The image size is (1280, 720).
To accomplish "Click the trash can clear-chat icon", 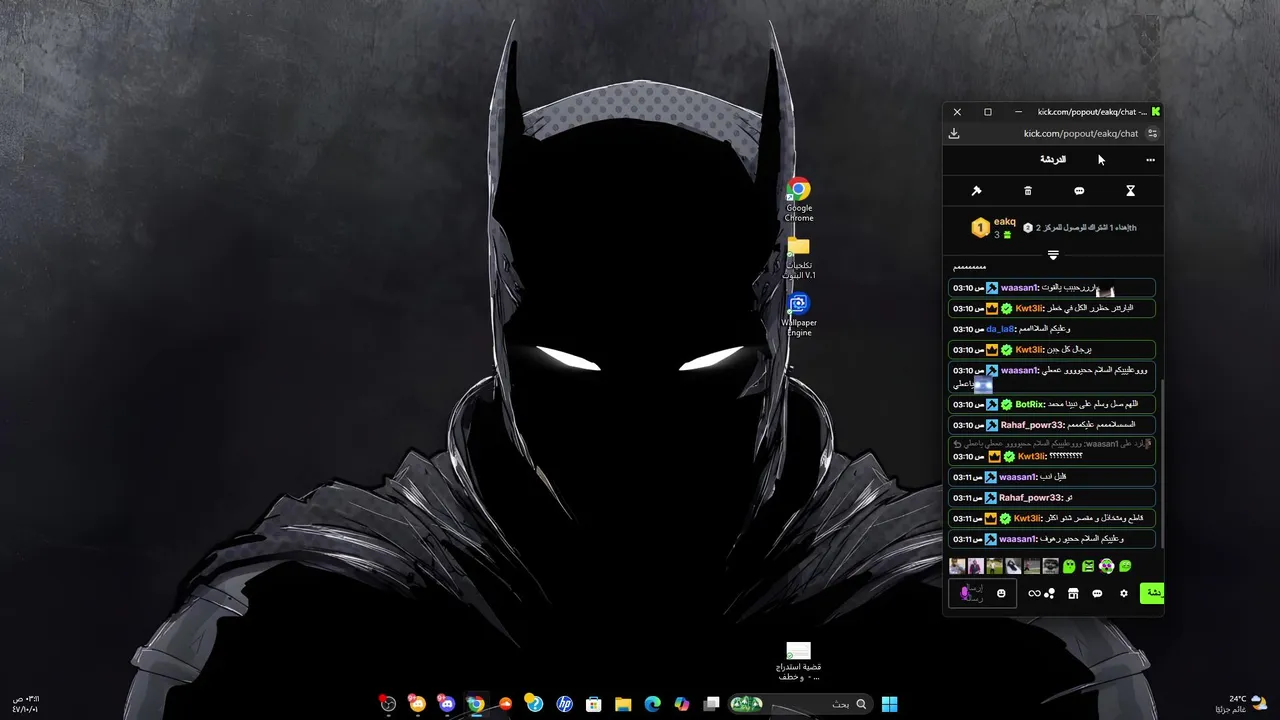I will click(x=1028, y=191).
